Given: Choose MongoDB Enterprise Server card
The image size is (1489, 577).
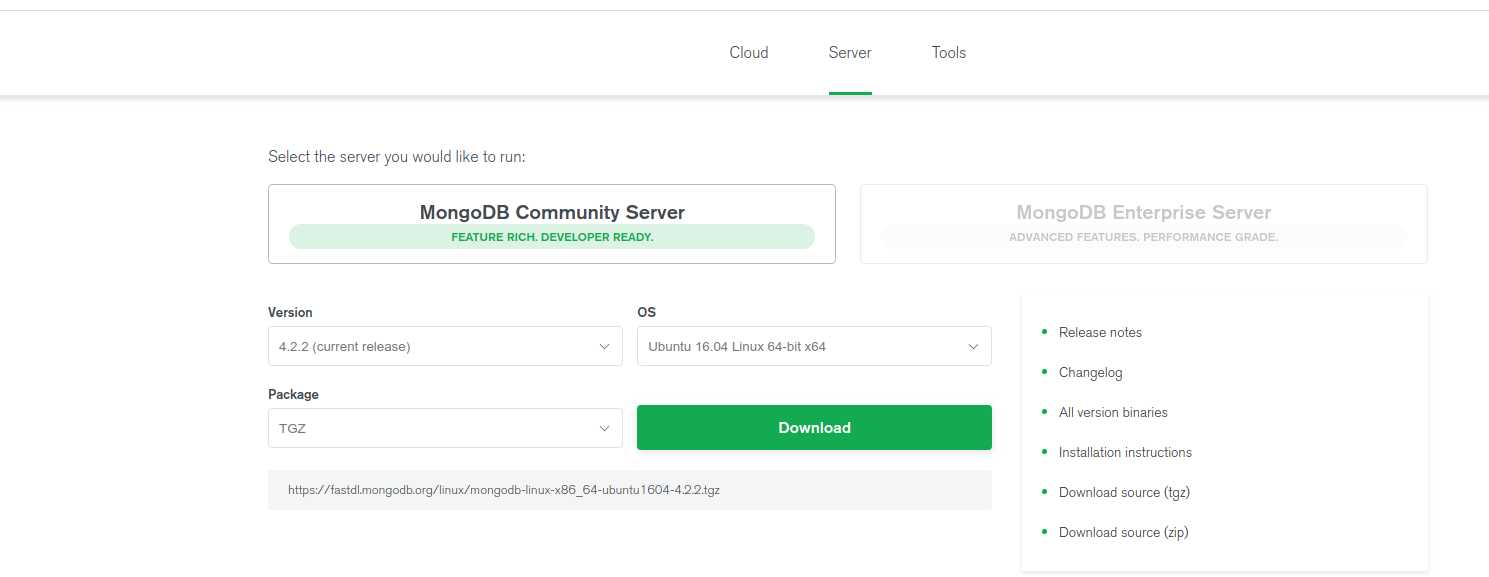Looking at the screenshot, I should (x=1144, y=224).
